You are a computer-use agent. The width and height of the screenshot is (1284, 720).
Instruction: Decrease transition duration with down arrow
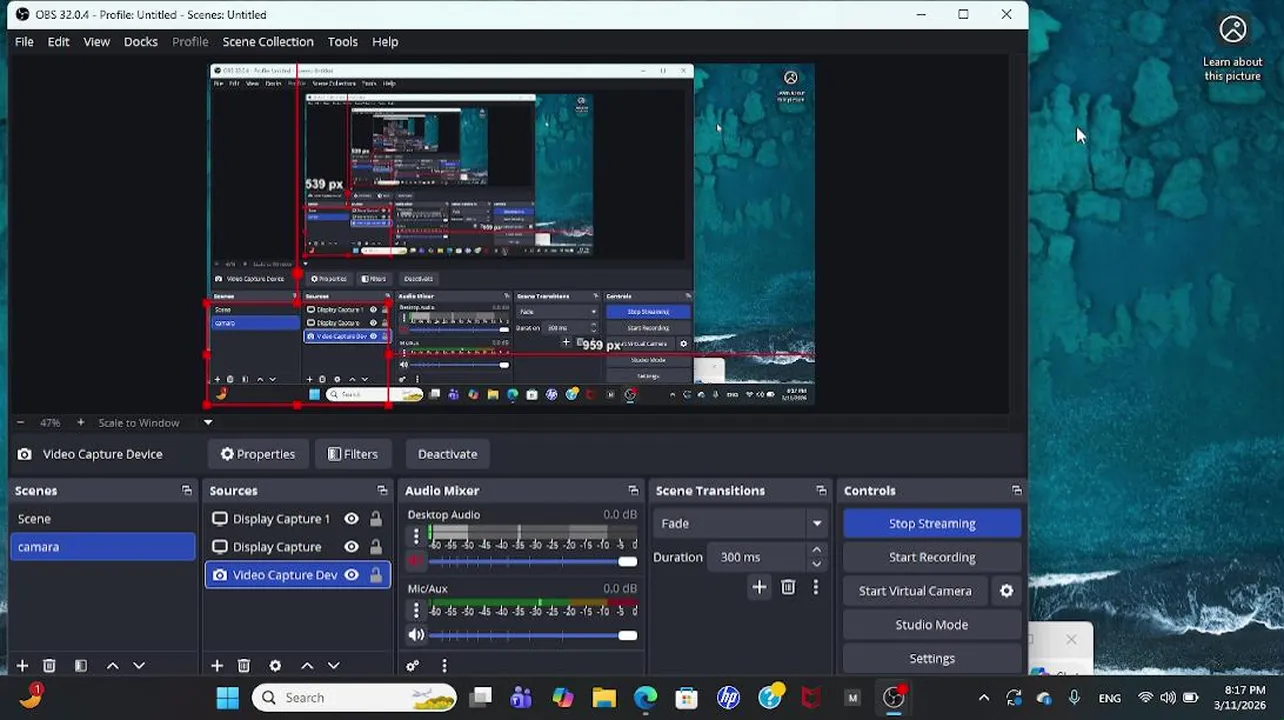(816, 563)
